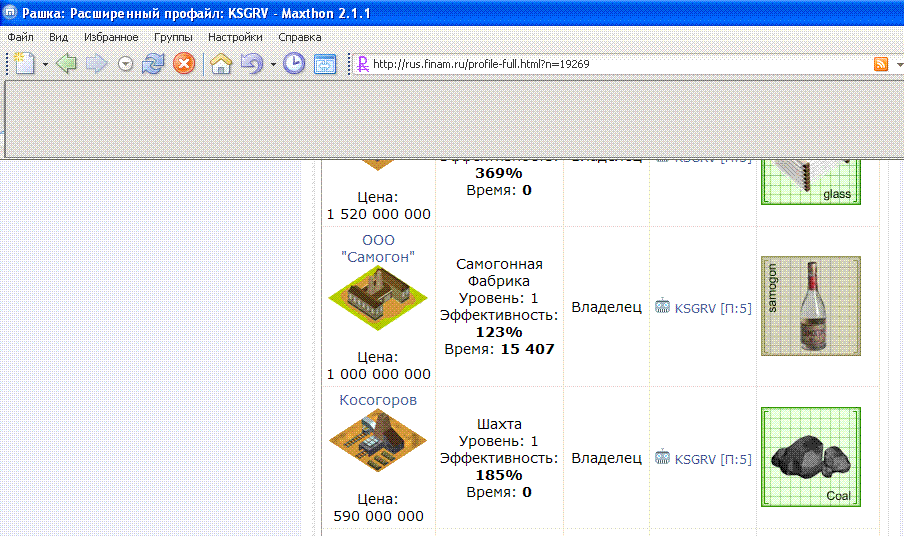Stop loading with red X

click(184, 63)
